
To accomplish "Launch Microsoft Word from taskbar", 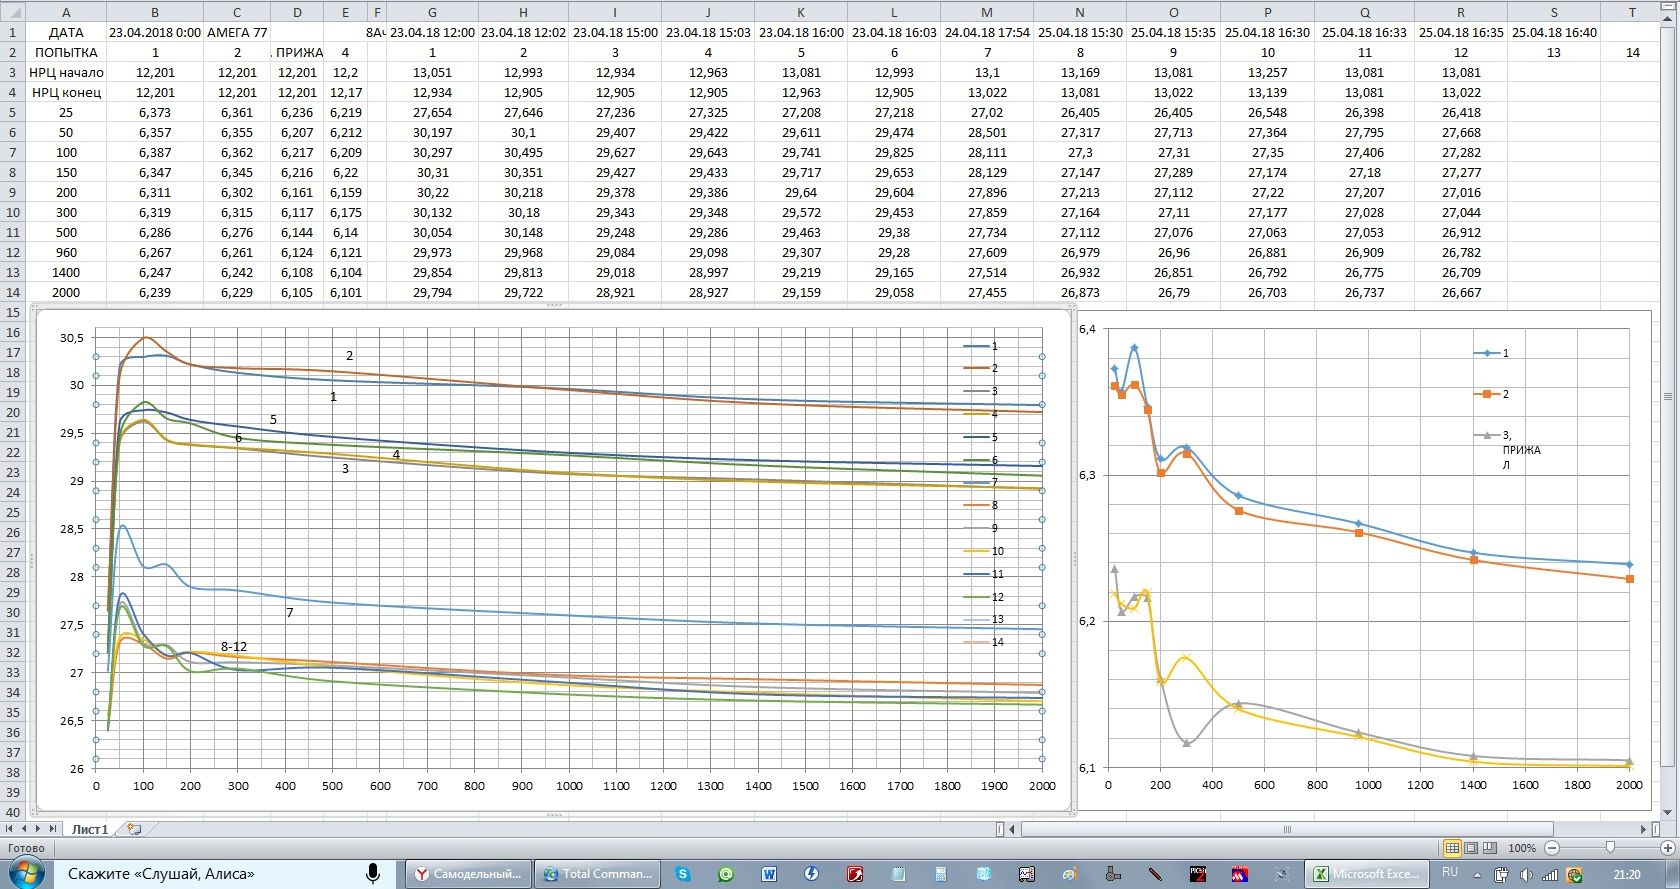I will 769,874.
